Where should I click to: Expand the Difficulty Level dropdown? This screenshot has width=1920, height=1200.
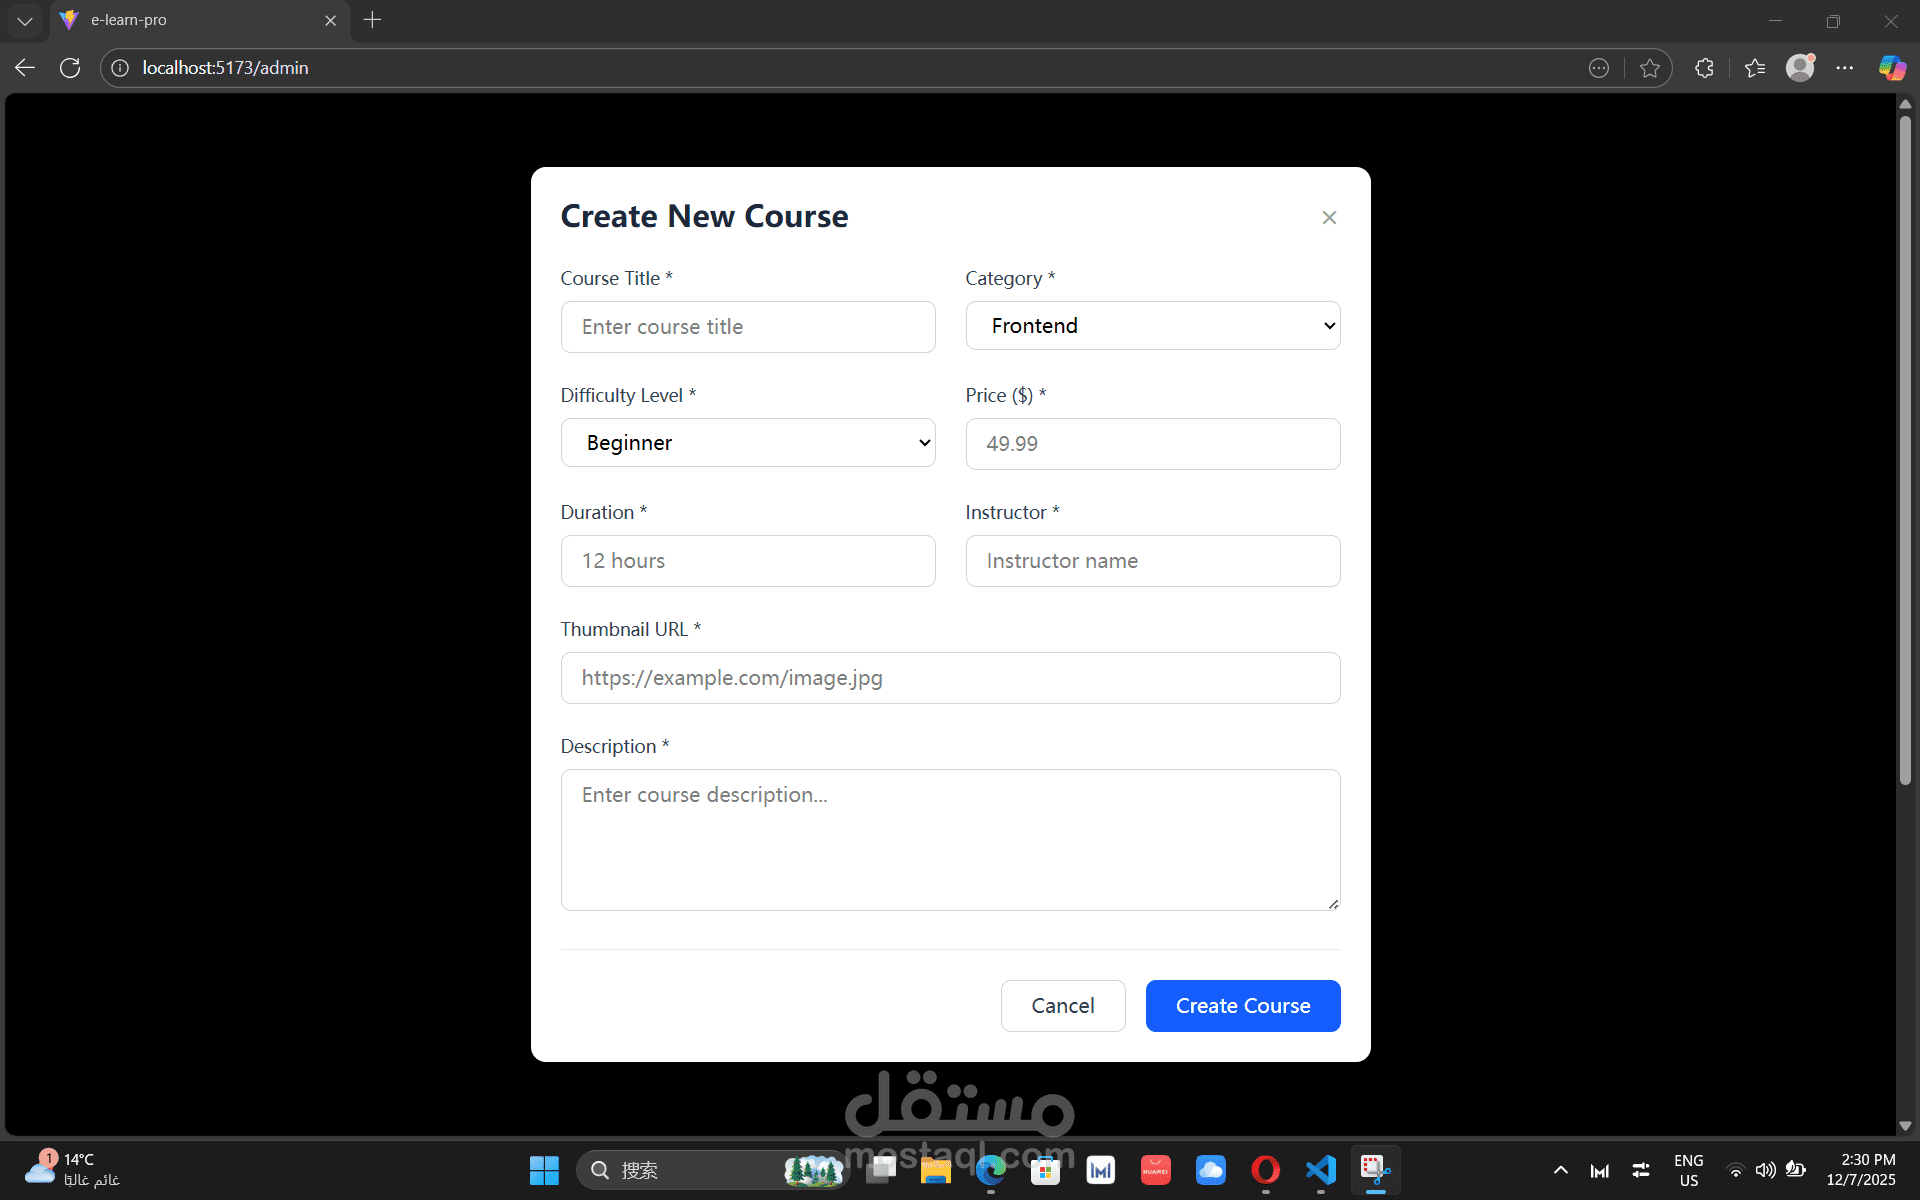pos(747,443)
